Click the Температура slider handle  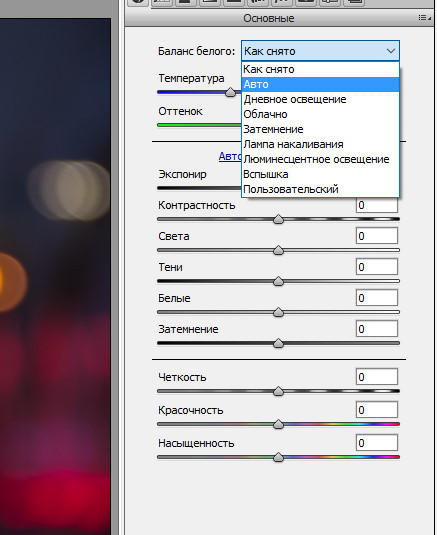tap(231, 92)
